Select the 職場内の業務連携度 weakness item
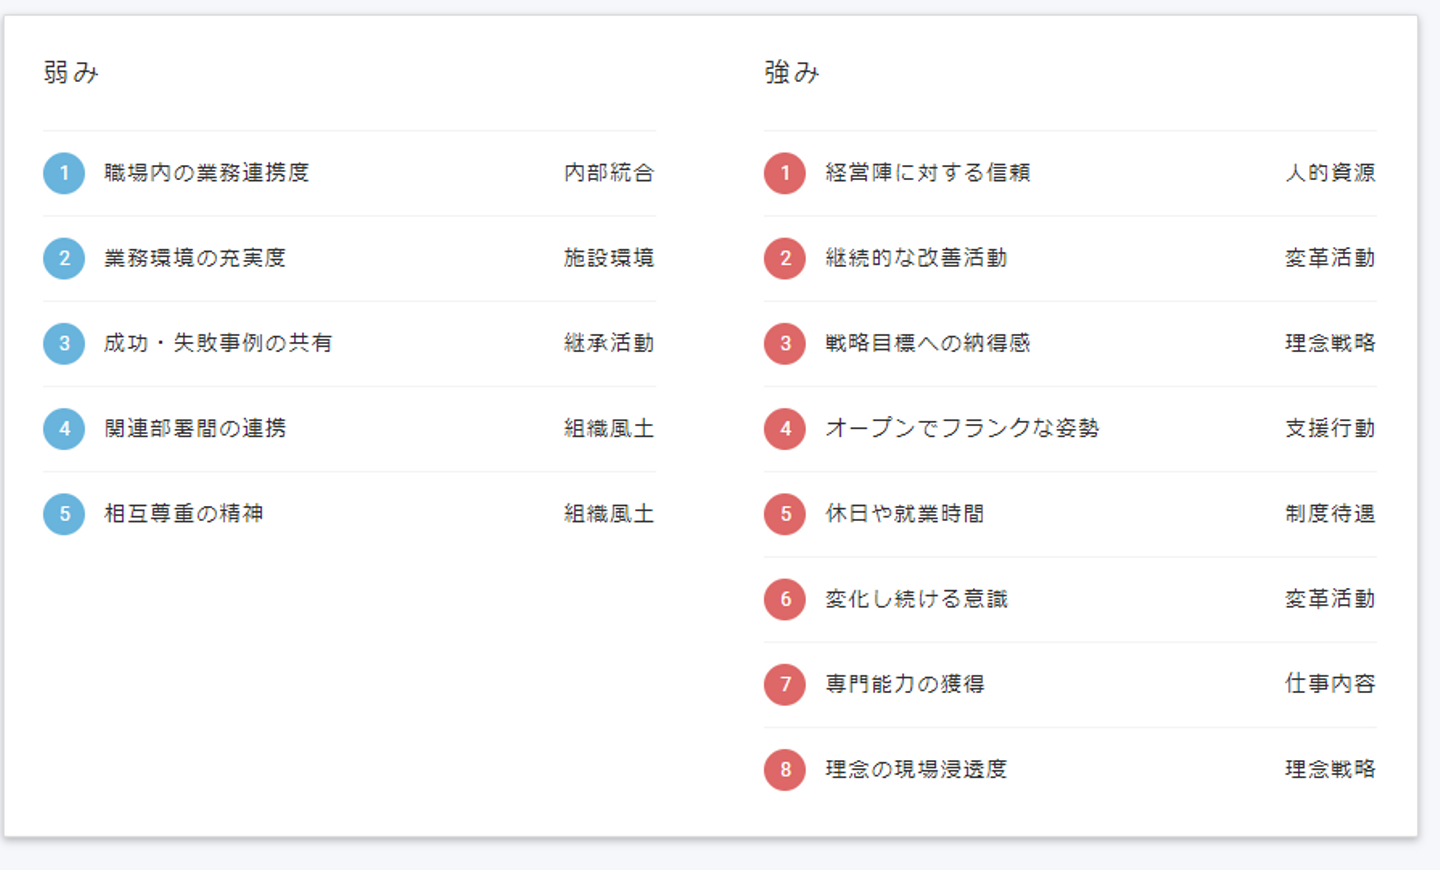 [206, 173]
